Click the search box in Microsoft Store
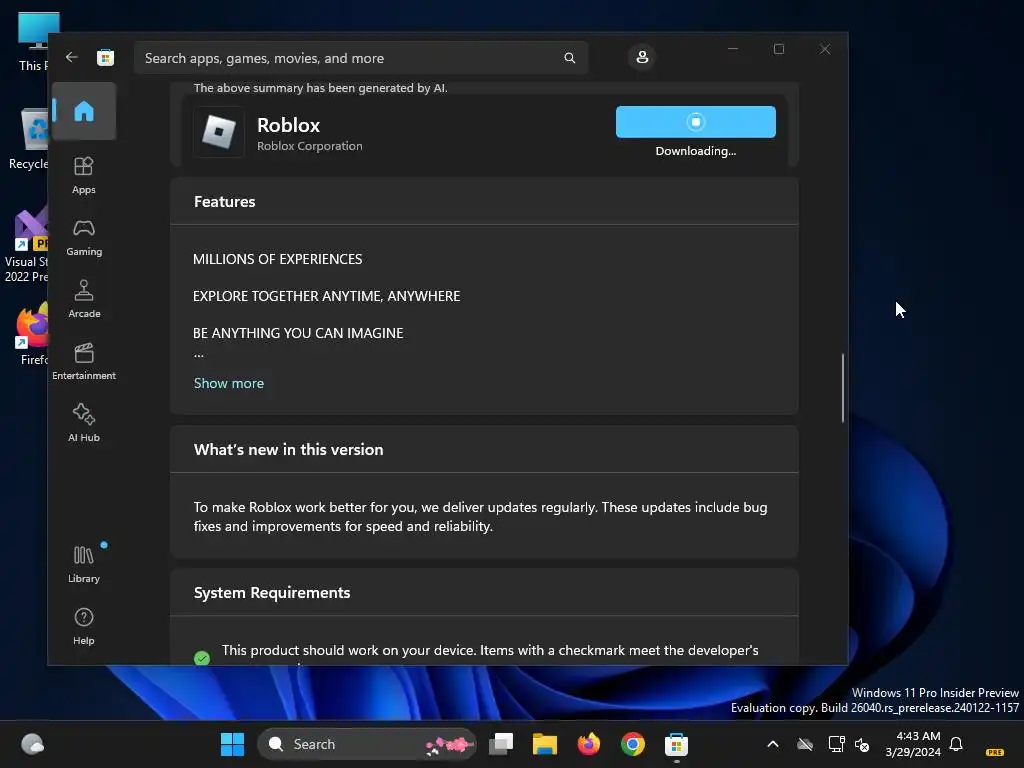 click(x=360, y=58)
